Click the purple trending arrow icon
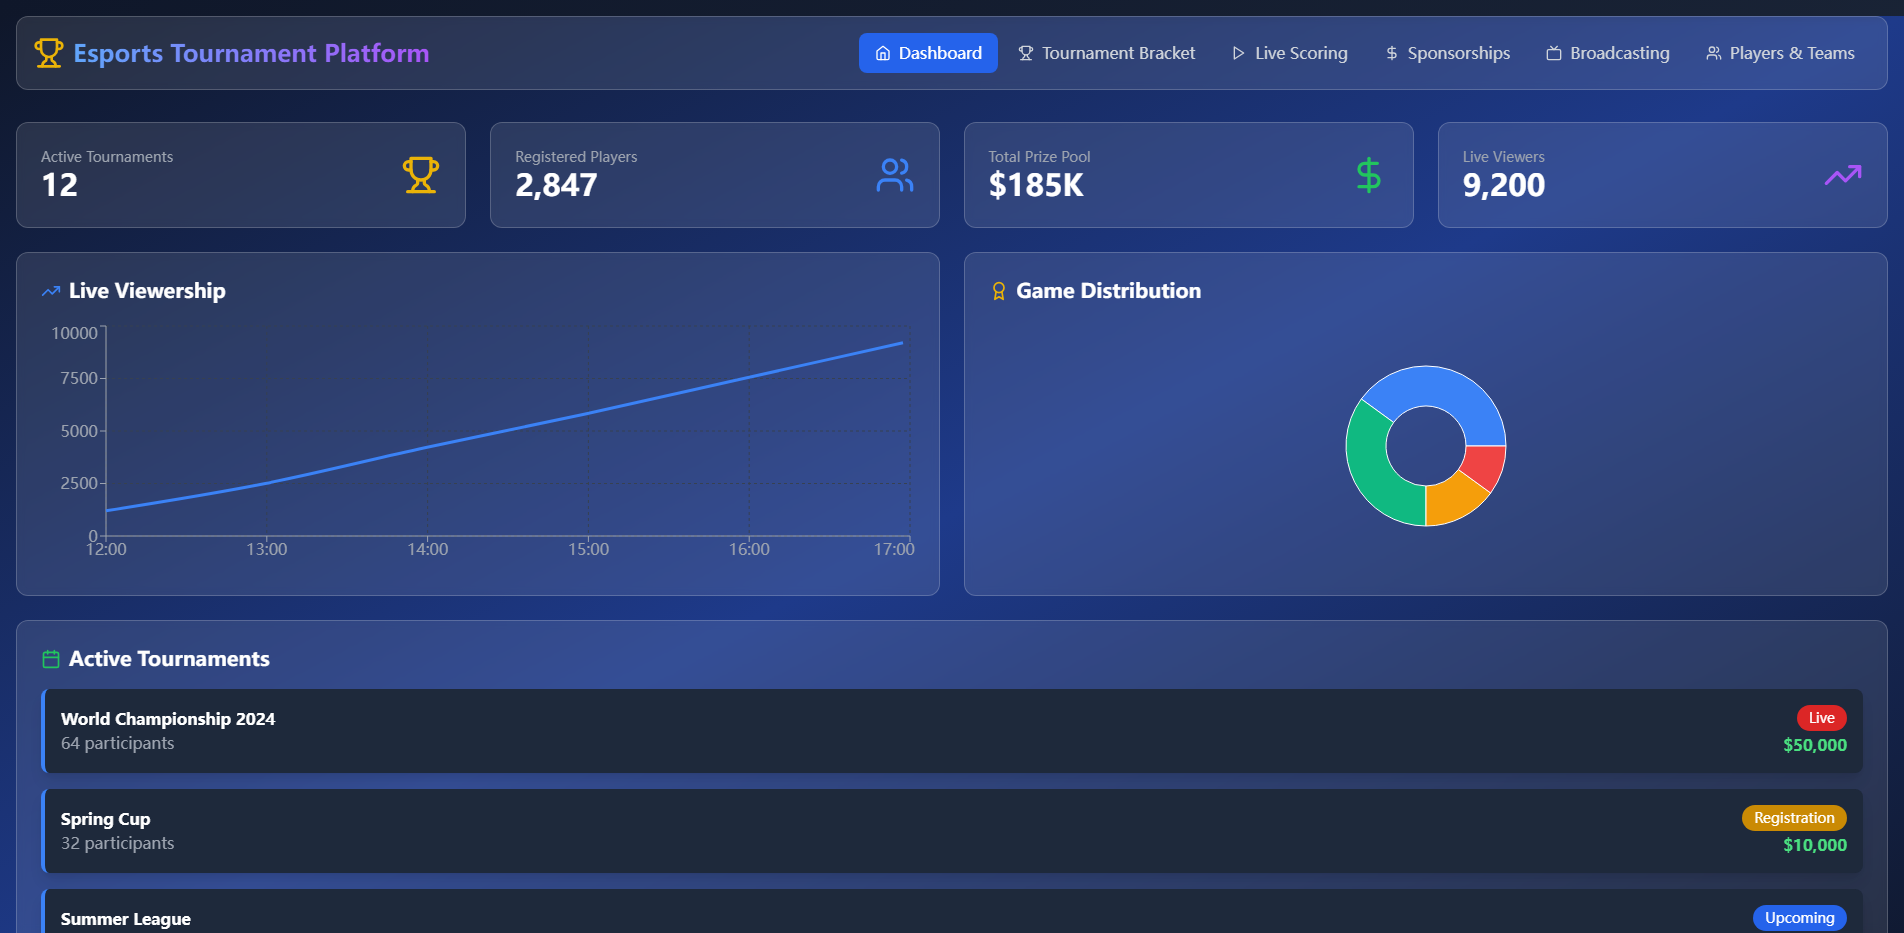Image resolution: width=1904 pixels, height=933 pixels. [1842, 175]
